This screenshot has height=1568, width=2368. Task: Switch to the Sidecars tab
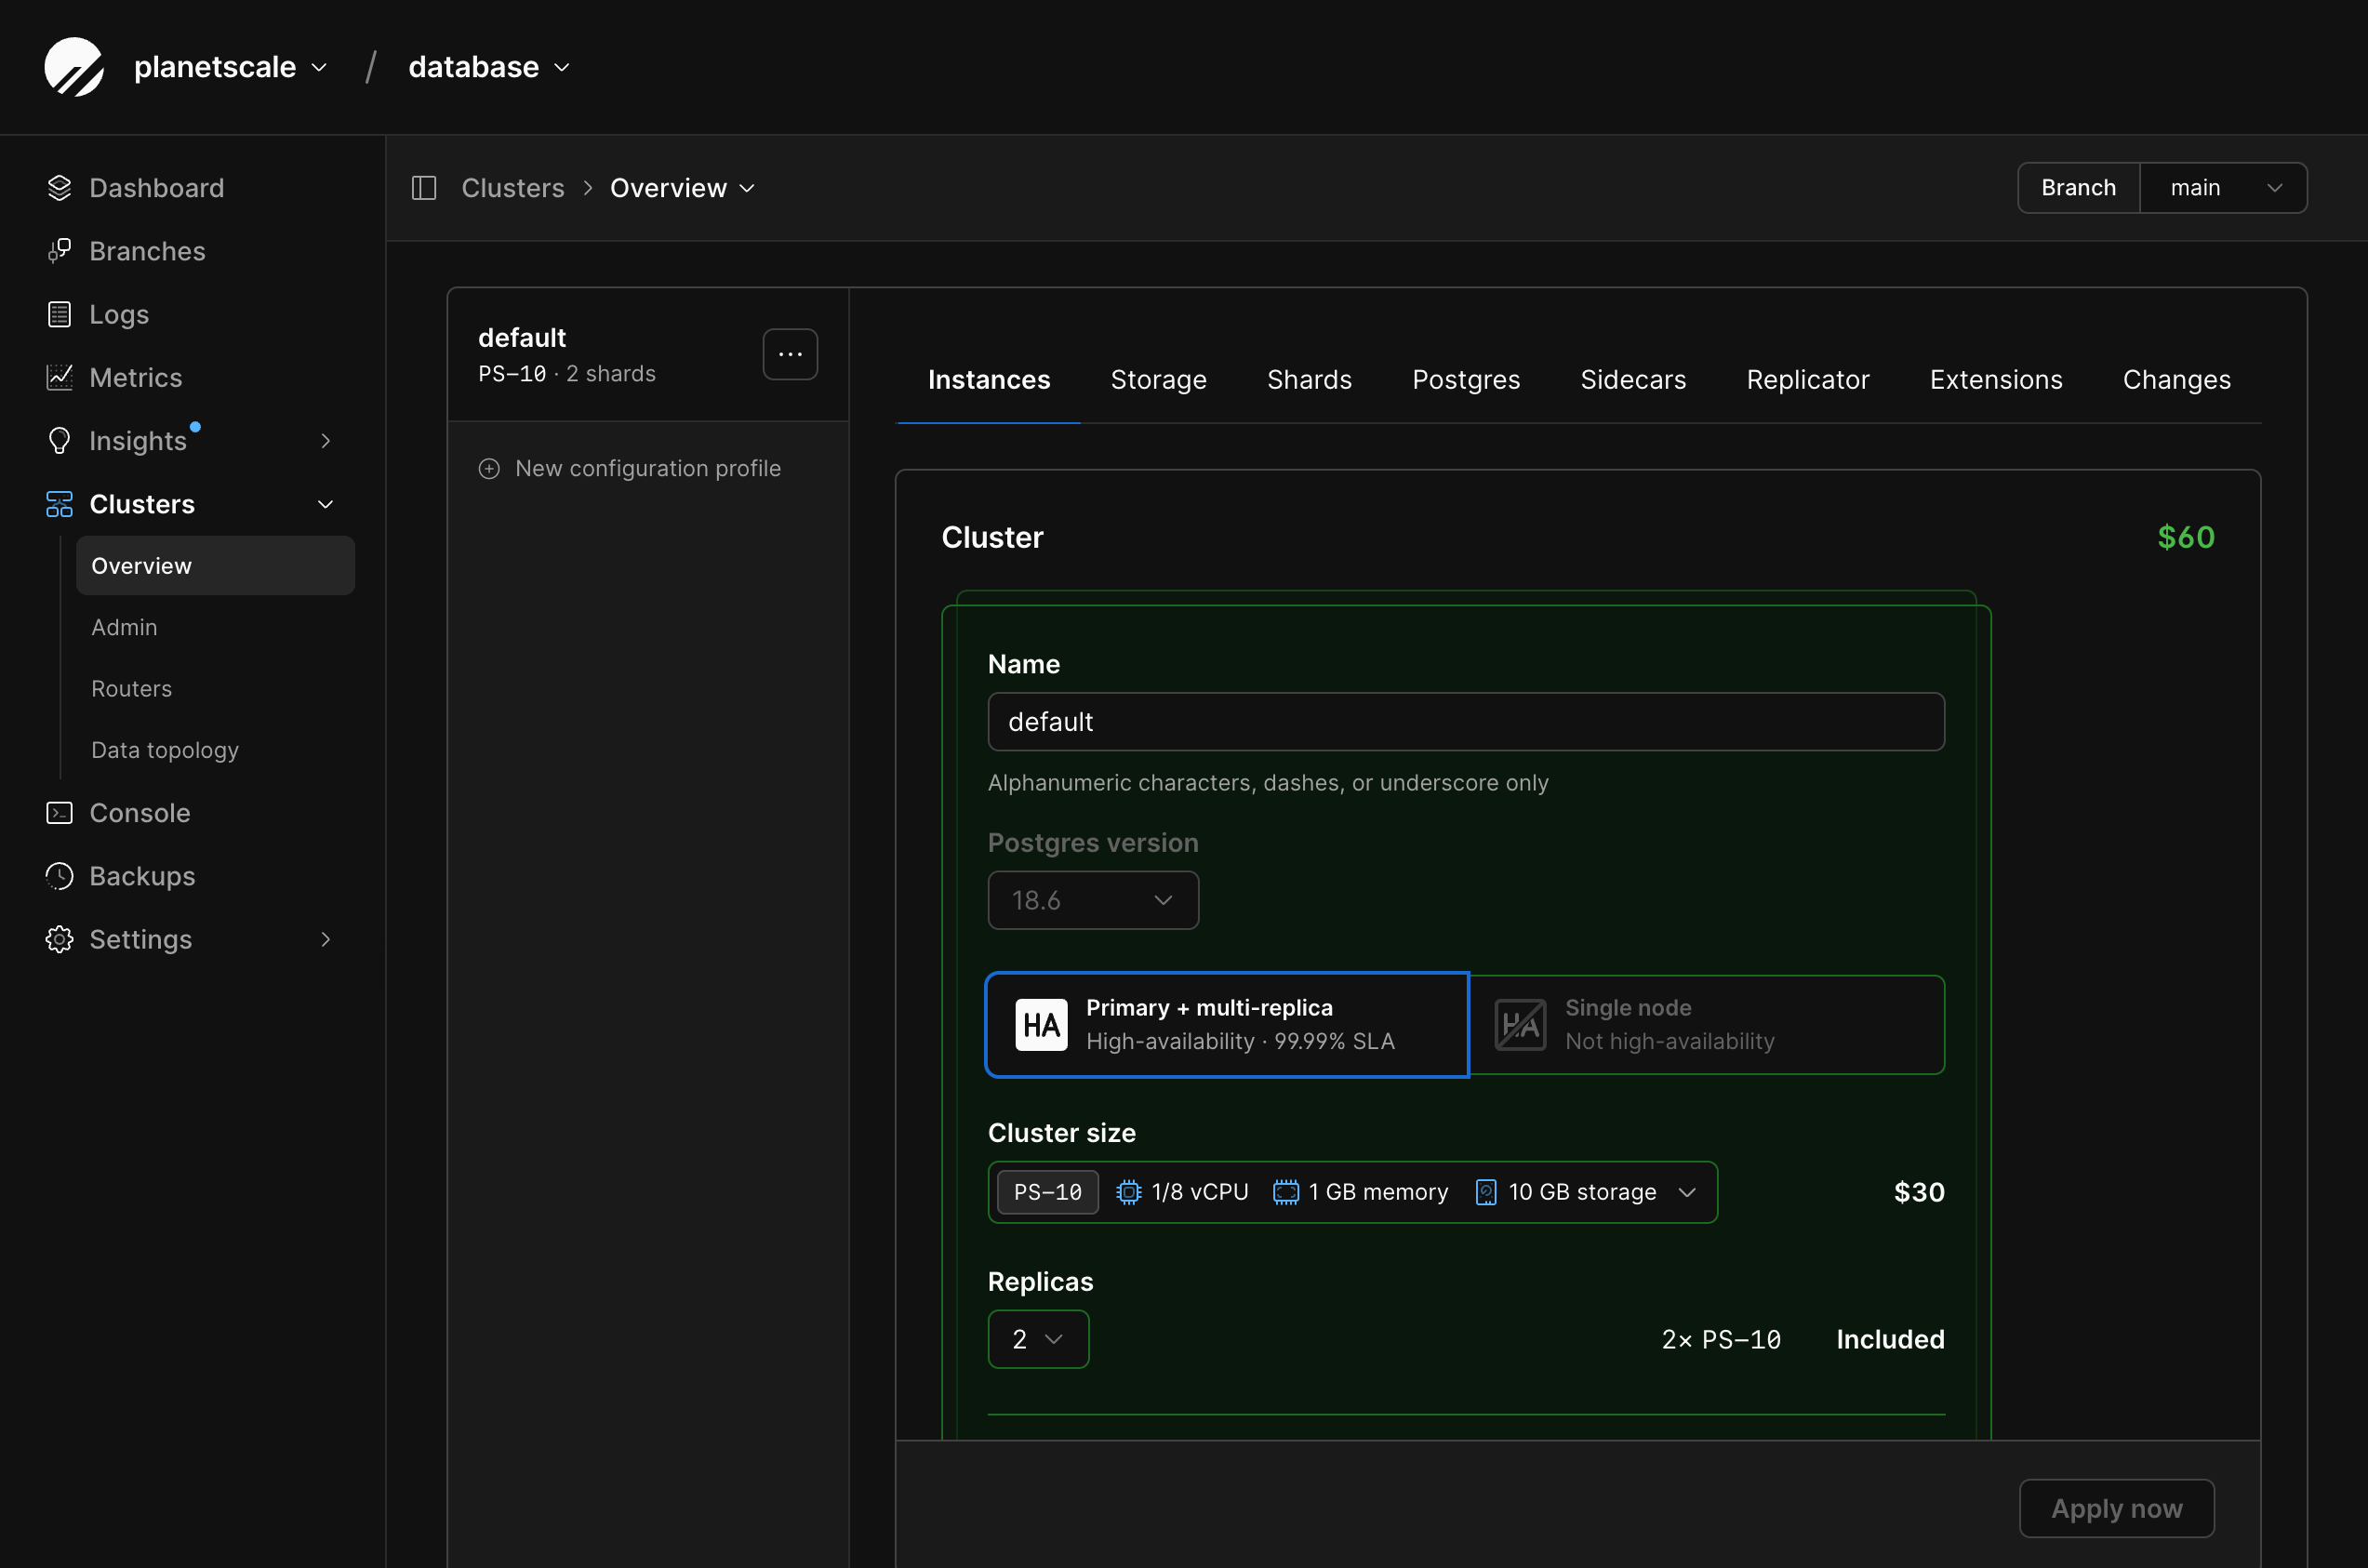tap(1632, 380)
